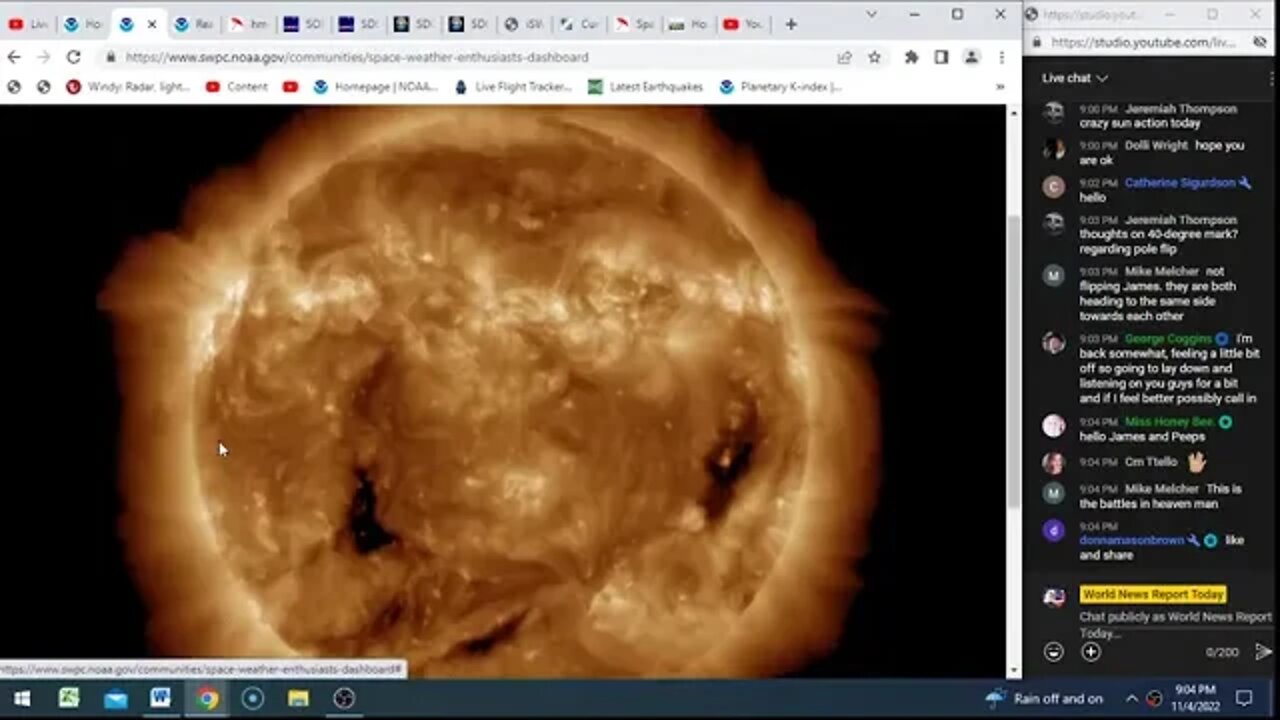The height and width of the screenshot is (720, 1280).
Task: Click the first globe bookmark icon
Action: coord(14,87)
